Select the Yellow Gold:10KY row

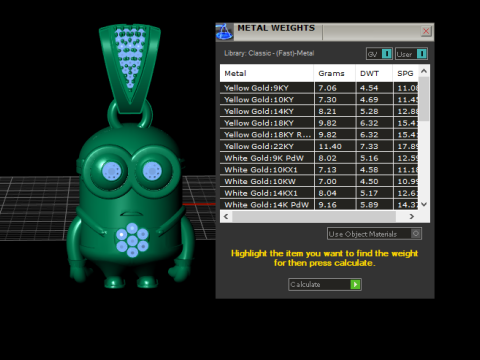point(319,100)
